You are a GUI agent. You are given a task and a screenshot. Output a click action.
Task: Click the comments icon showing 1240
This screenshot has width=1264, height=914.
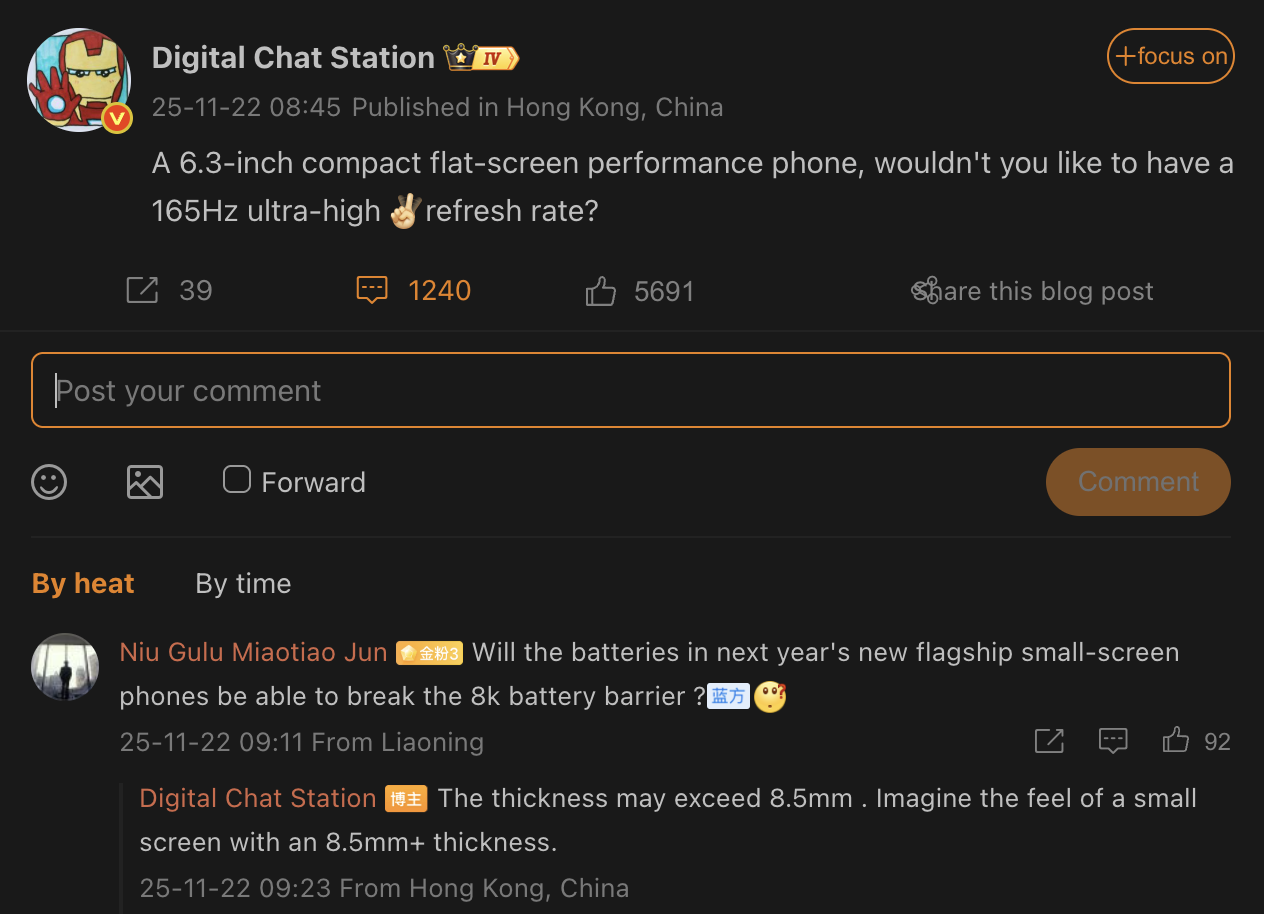tap(372, 291)
